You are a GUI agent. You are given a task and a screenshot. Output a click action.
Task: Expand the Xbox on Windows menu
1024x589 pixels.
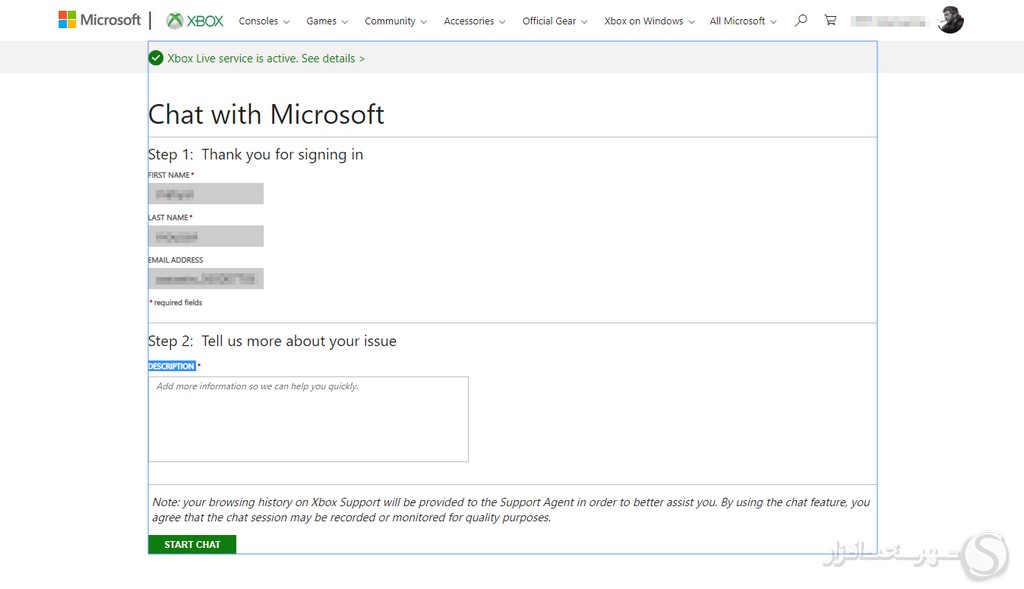pyautogui.click(x=649, y=21)
